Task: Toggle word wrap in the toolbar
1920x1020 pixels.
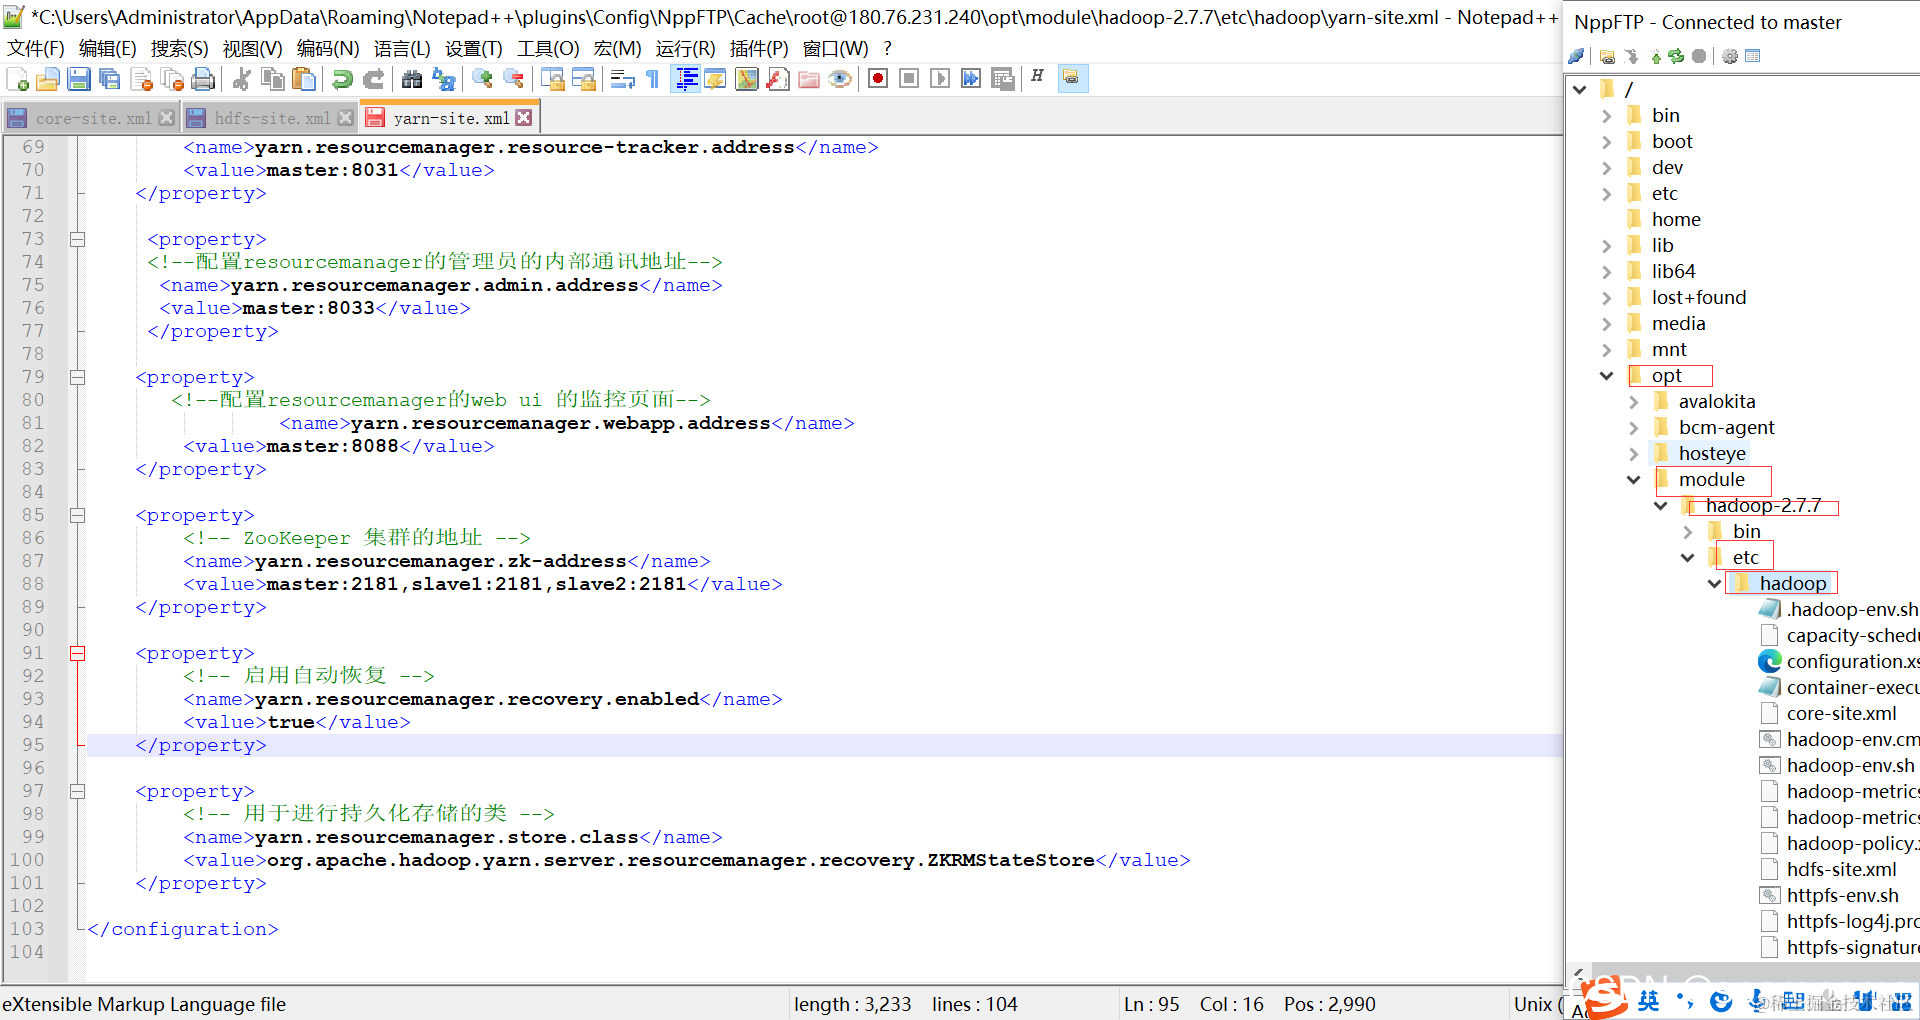Action: 622,79
